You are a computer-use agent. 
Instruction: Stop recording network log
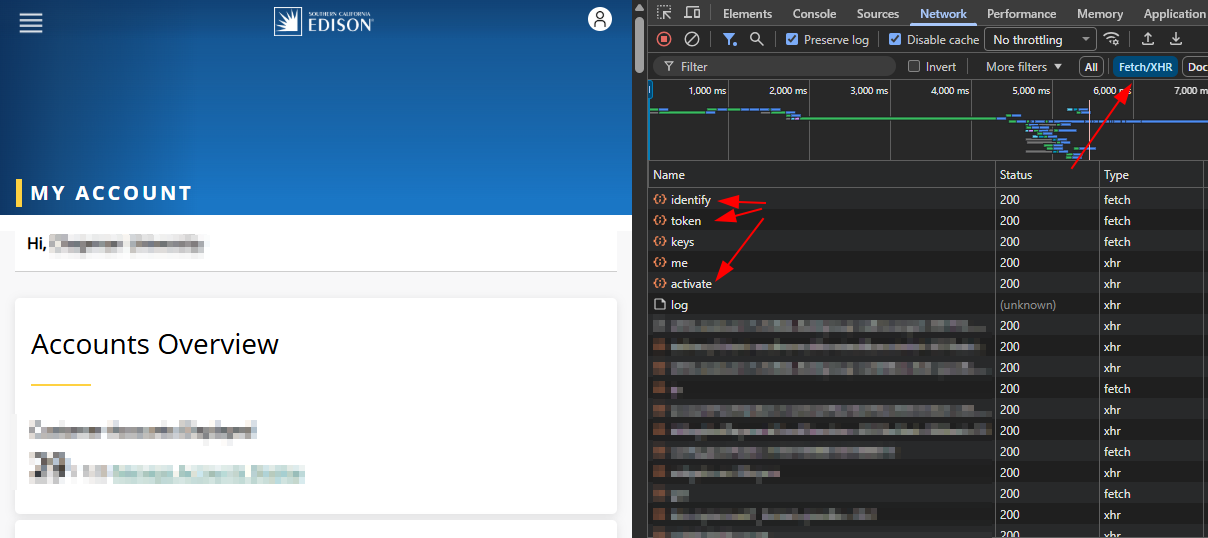click(x=664, y=39)
